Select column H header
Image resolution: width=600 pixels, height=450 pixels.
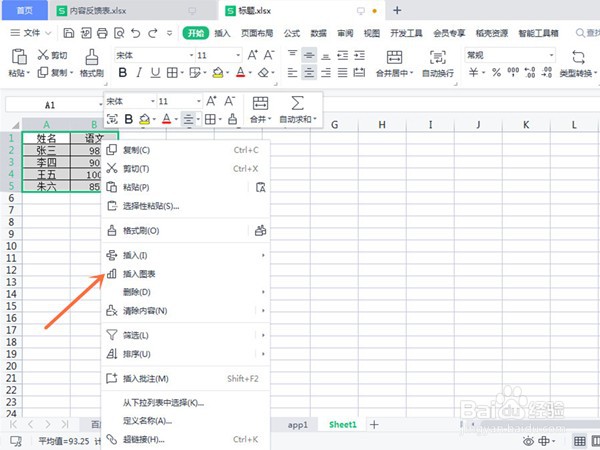(x=382, y=125)
